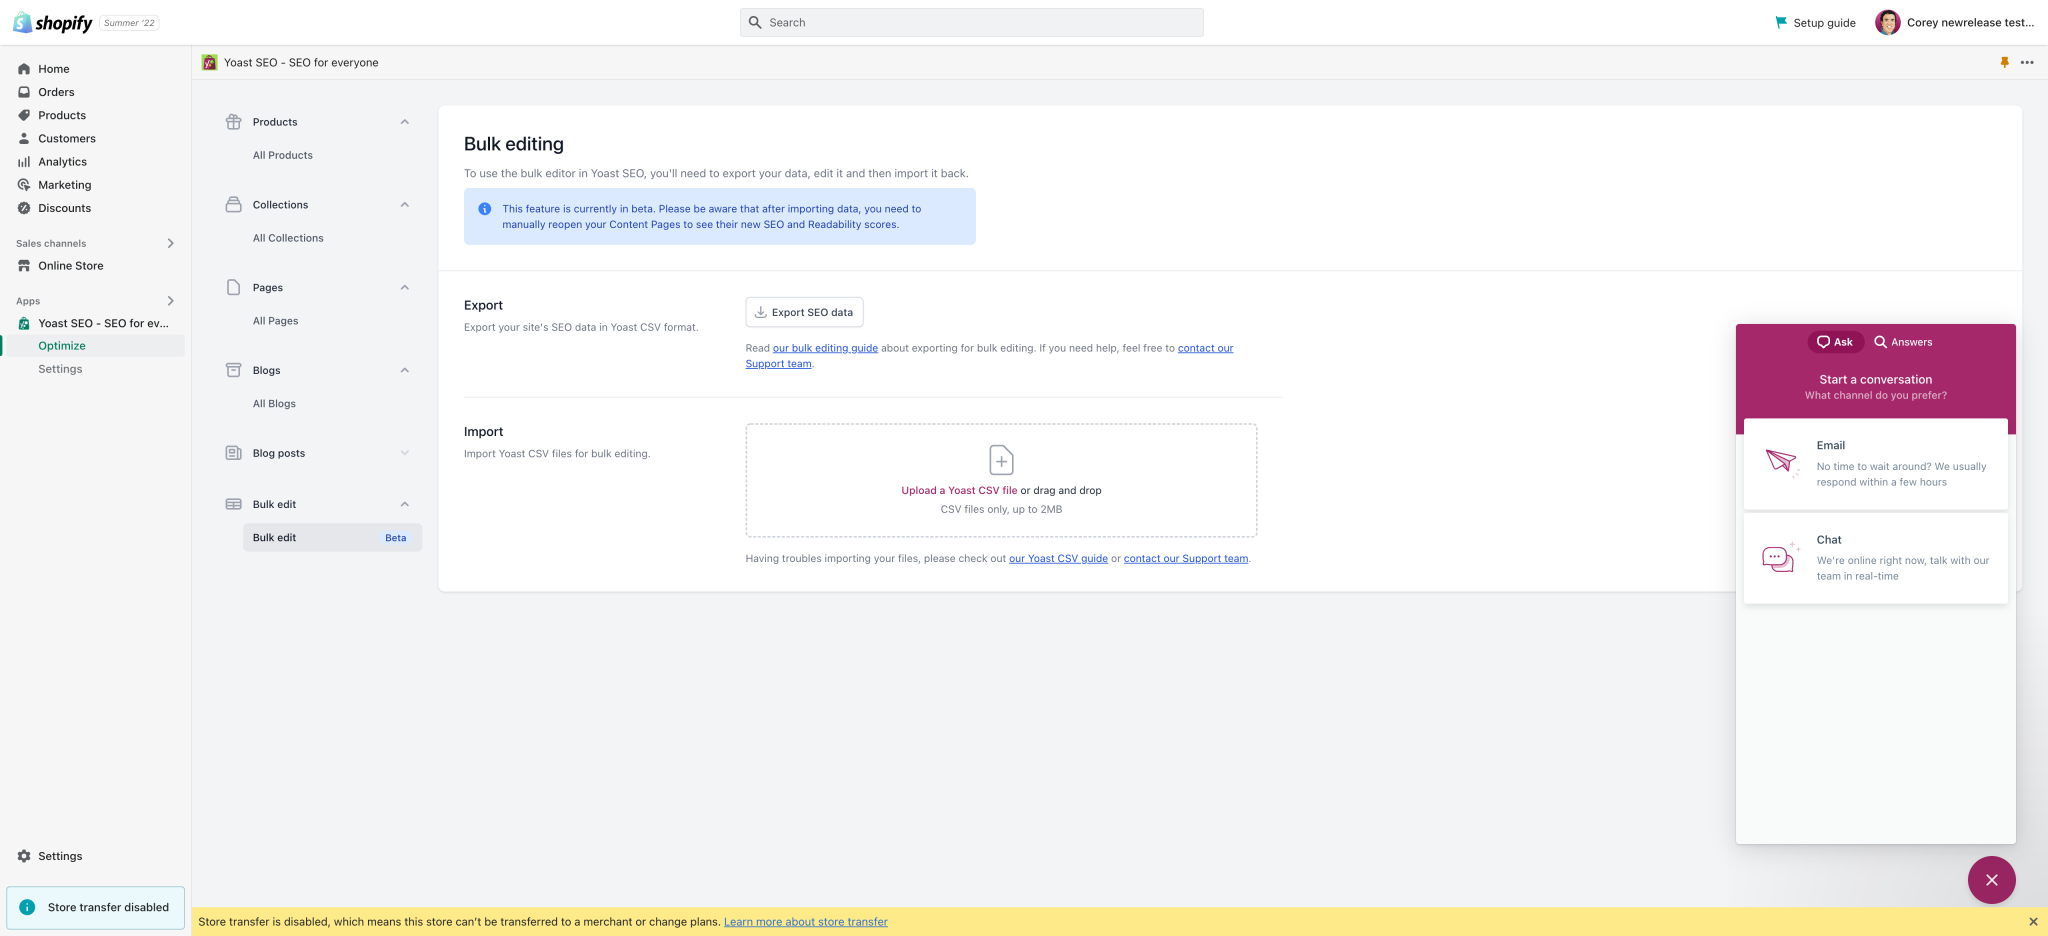Click the Setup guide flag icon
Viewport: 2048px width, 936px height.
[x=1781, y=22]
